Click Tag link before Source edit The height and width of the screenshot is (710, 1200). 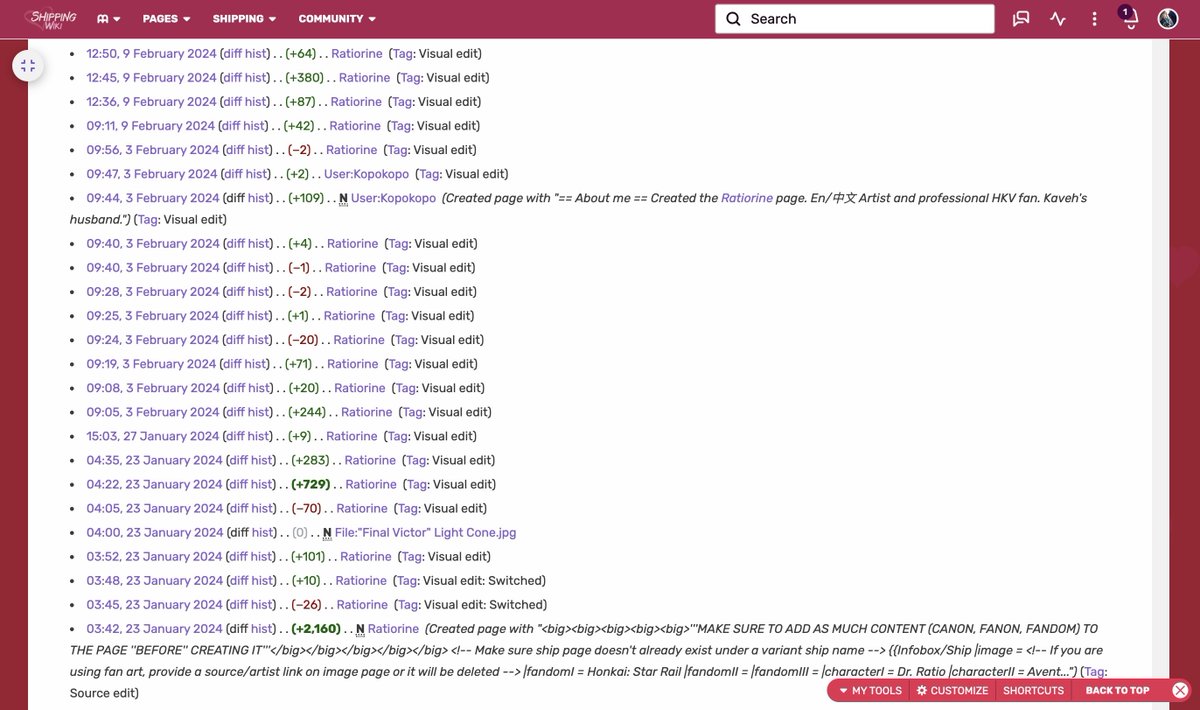coord(1095,672)
